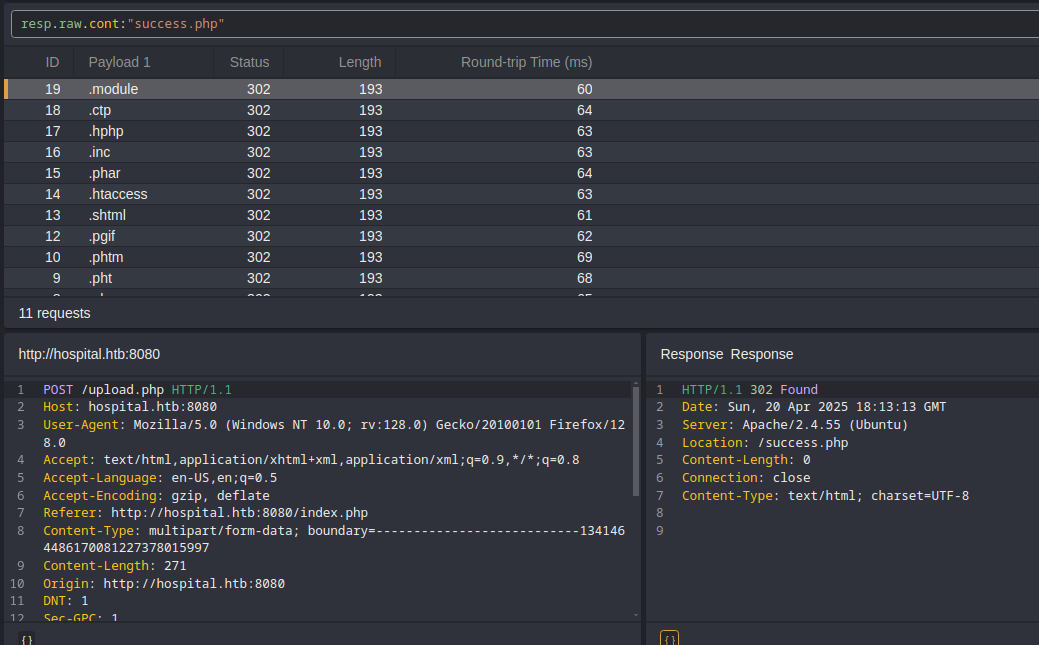This screenshot has width=1039, height=645.
Task: Click the Referer header line
Action: tap(205, 513)
